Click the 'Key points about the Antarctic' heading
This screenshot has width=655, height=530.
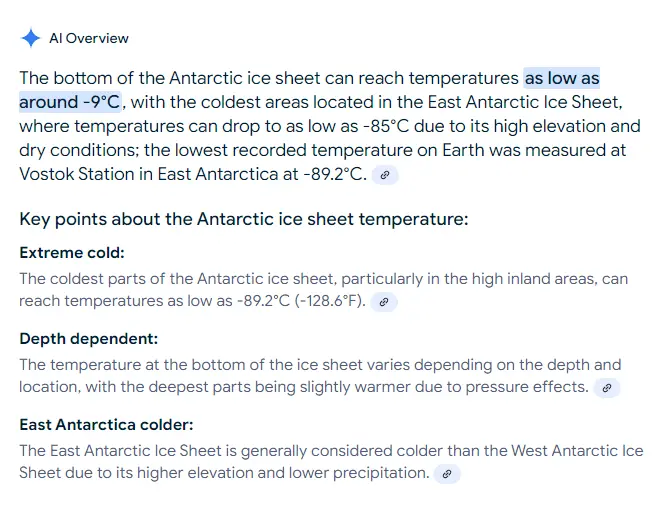point(244,219)
